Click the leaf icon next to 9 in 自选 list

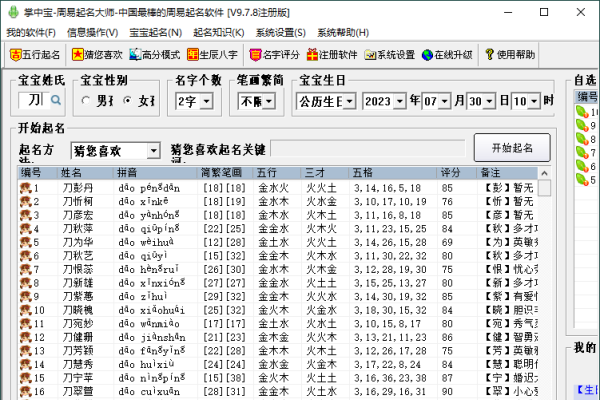coord(582,126)
